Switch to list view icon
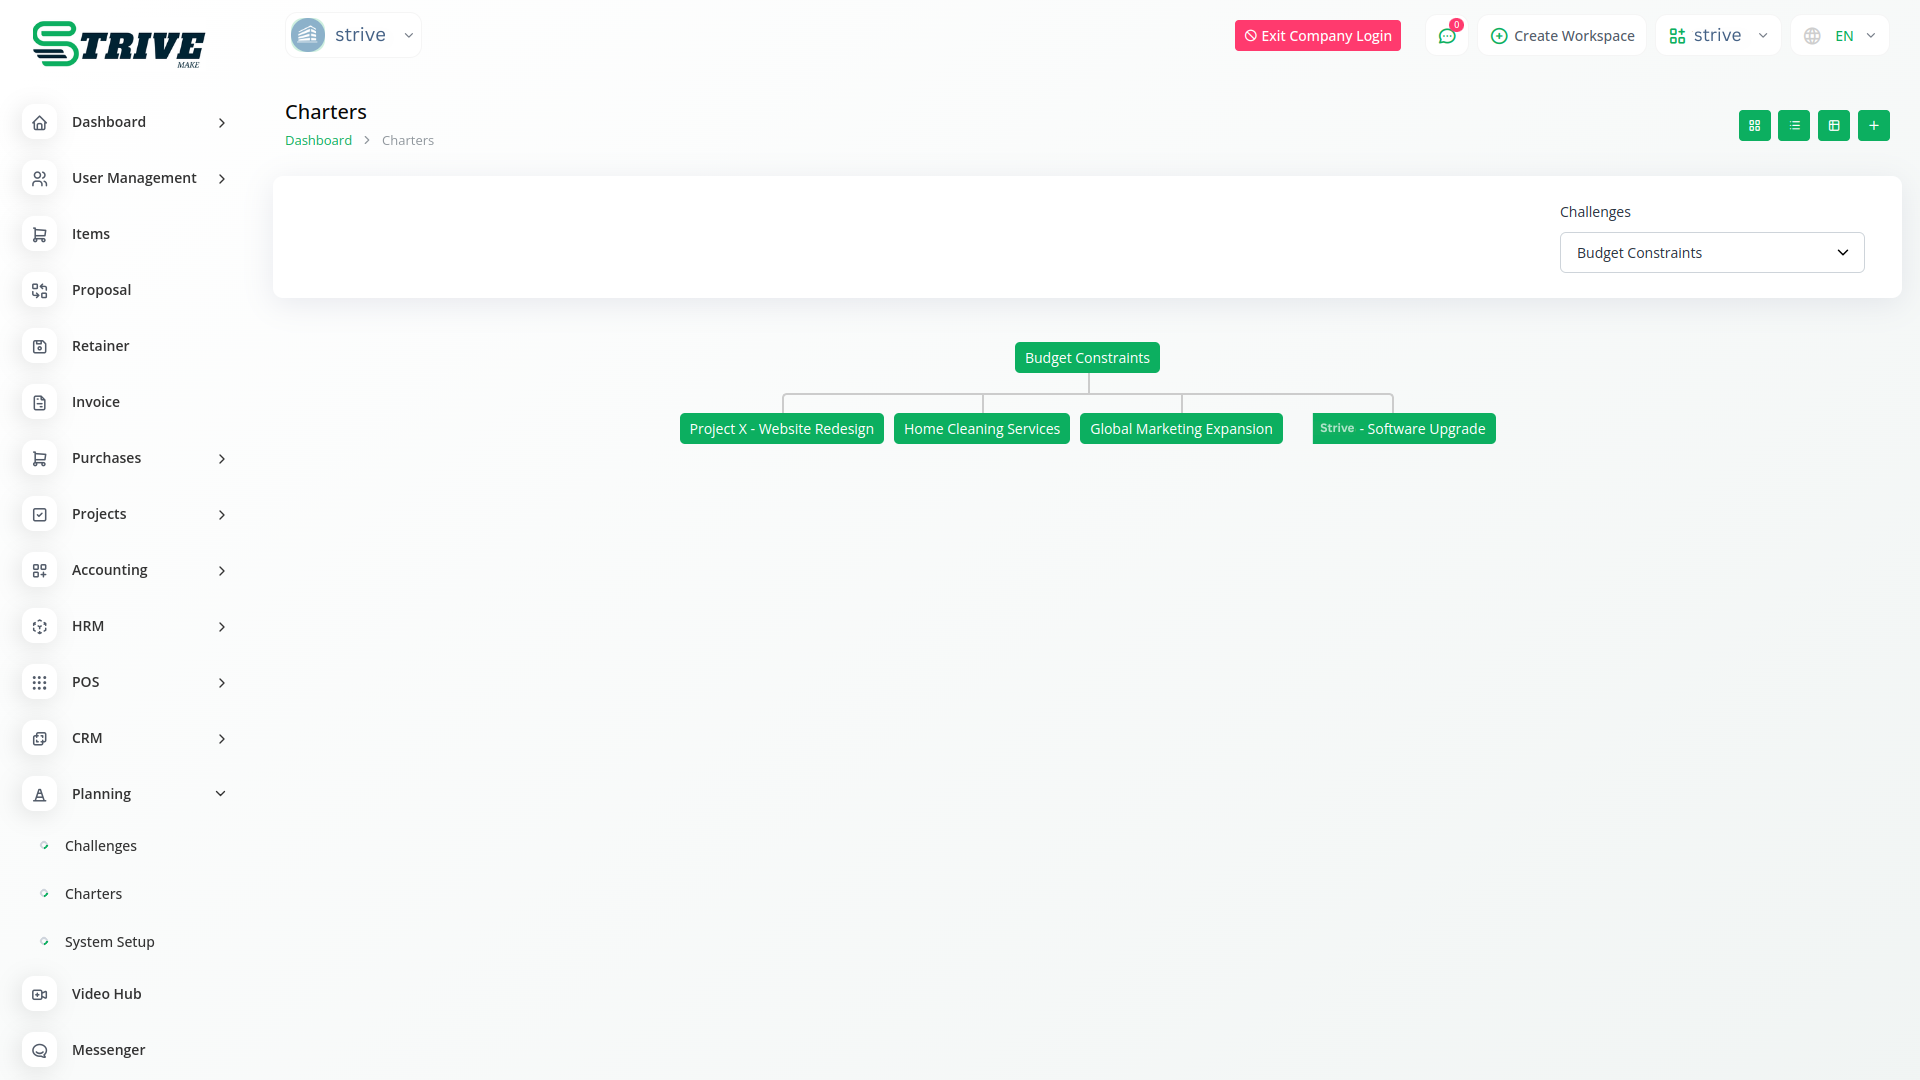 [x=1794, y=125]
